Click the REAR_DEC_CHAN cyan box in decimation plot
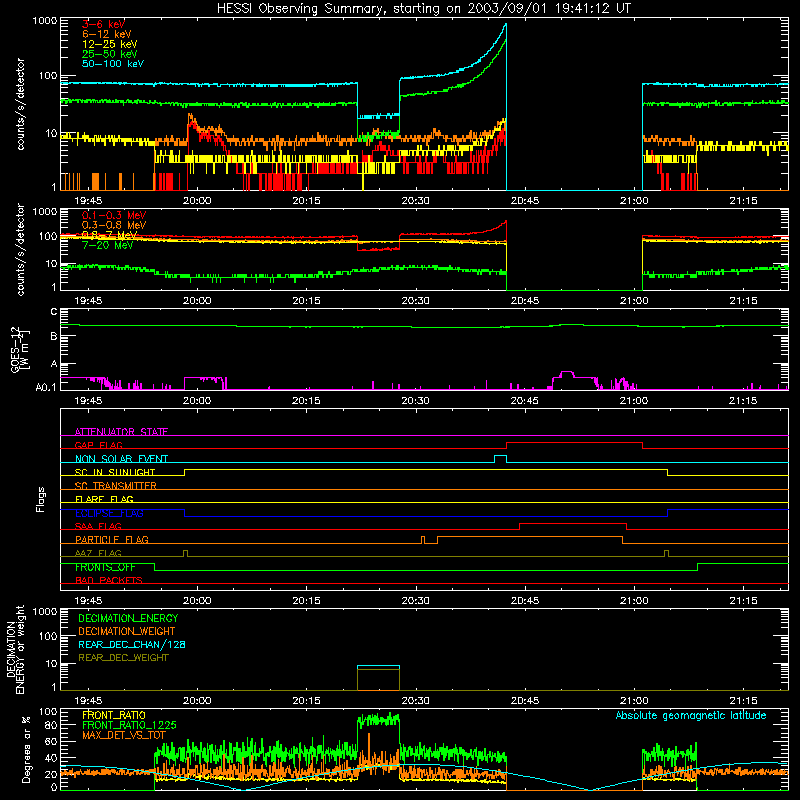Image resolution: width=800 pixels, height=800 pixels. tap(378, 666)
